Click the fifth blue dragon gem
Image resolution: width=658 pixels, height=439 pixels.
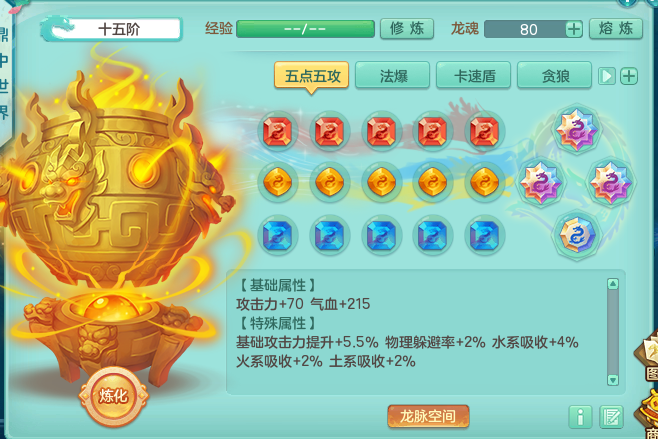(x=484, y=235)
